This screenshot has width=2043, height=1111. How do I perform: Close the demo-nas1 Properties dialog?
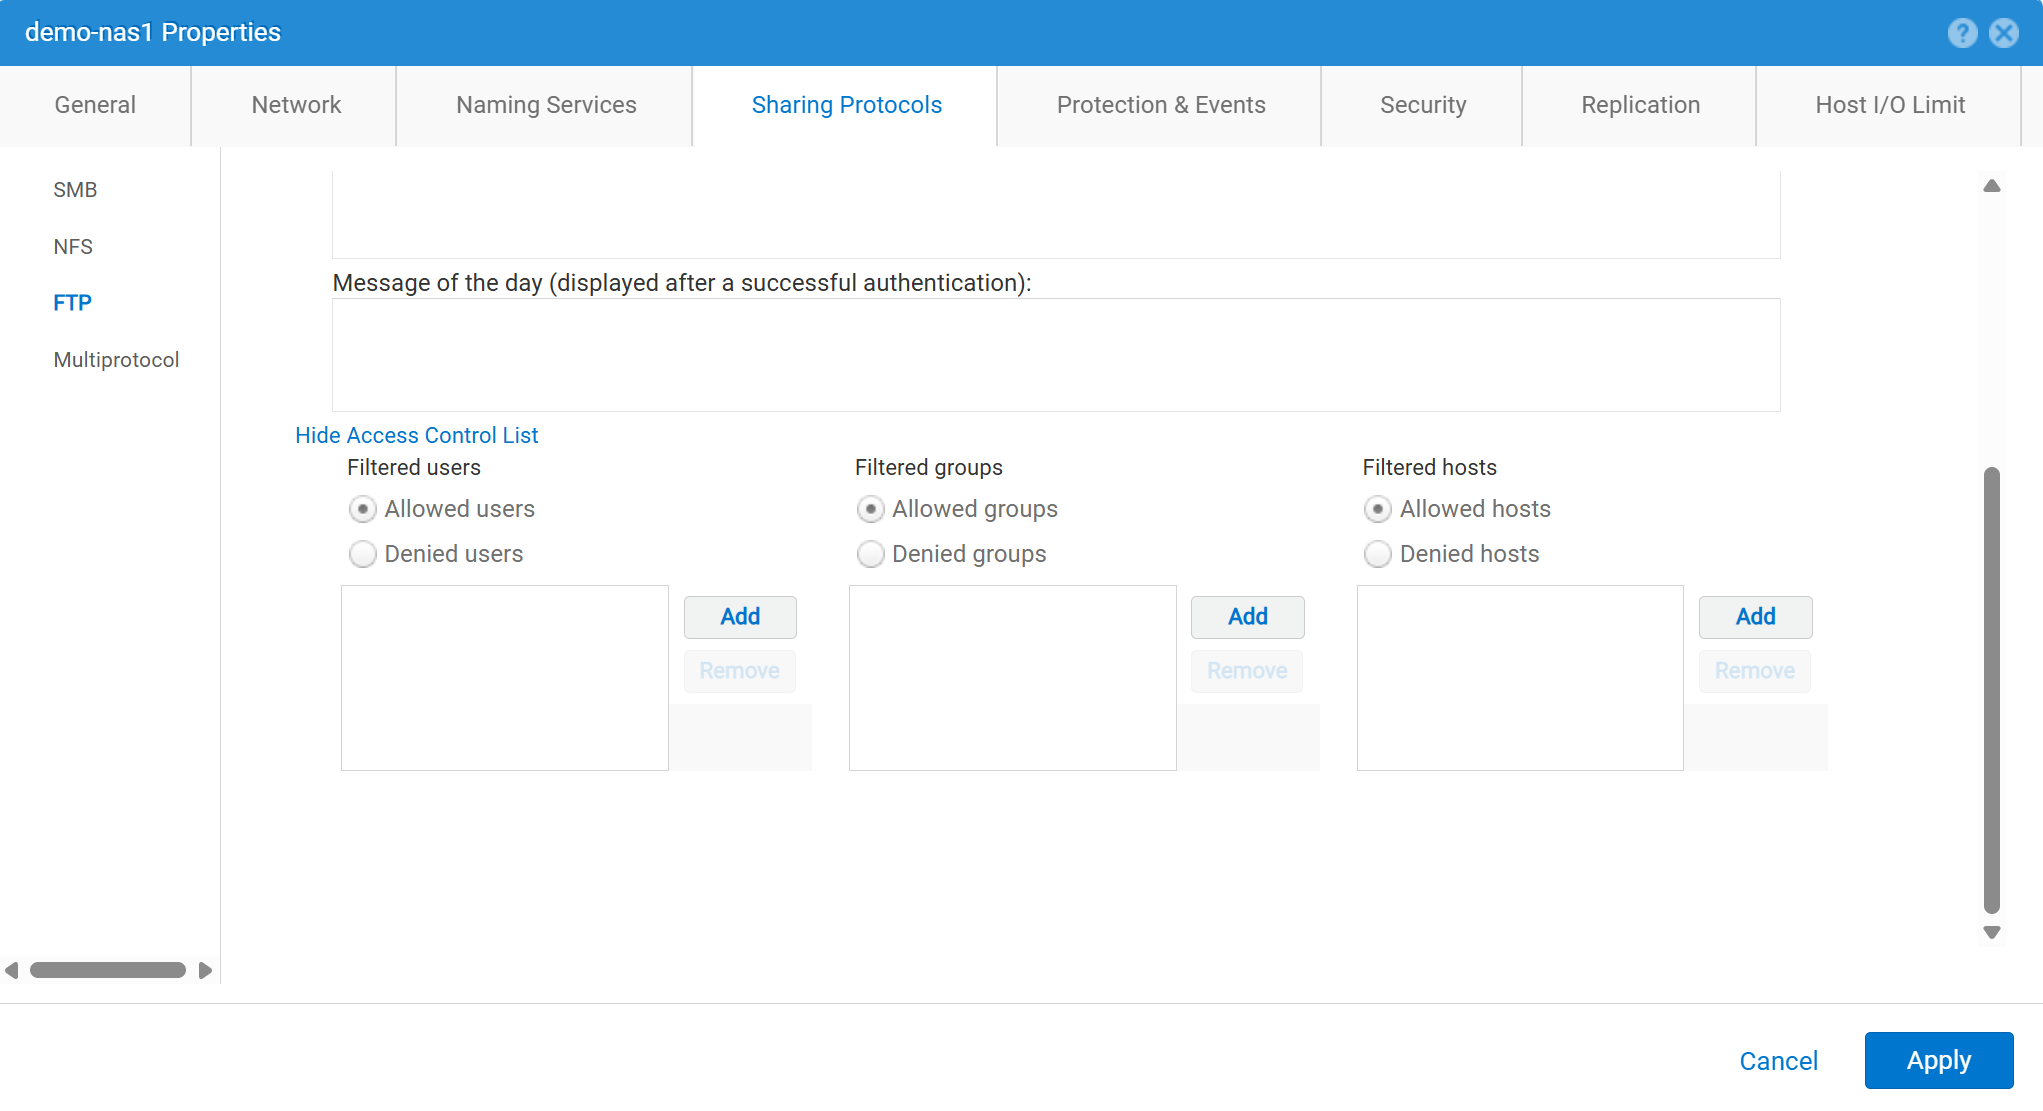[2004, 33]
